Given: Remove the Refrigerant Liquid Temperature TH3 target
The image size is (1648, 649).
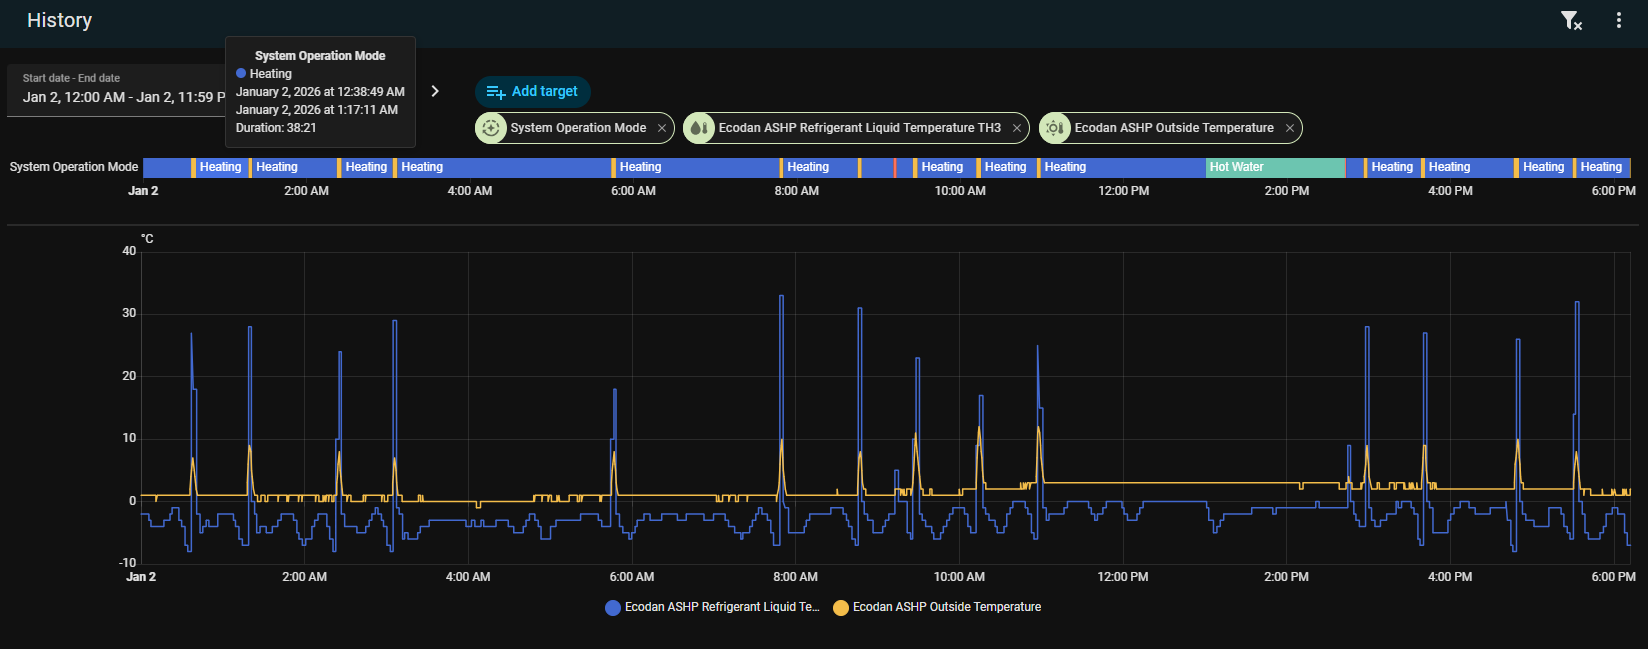Looking at the screenshot, I should point(1017,128).
